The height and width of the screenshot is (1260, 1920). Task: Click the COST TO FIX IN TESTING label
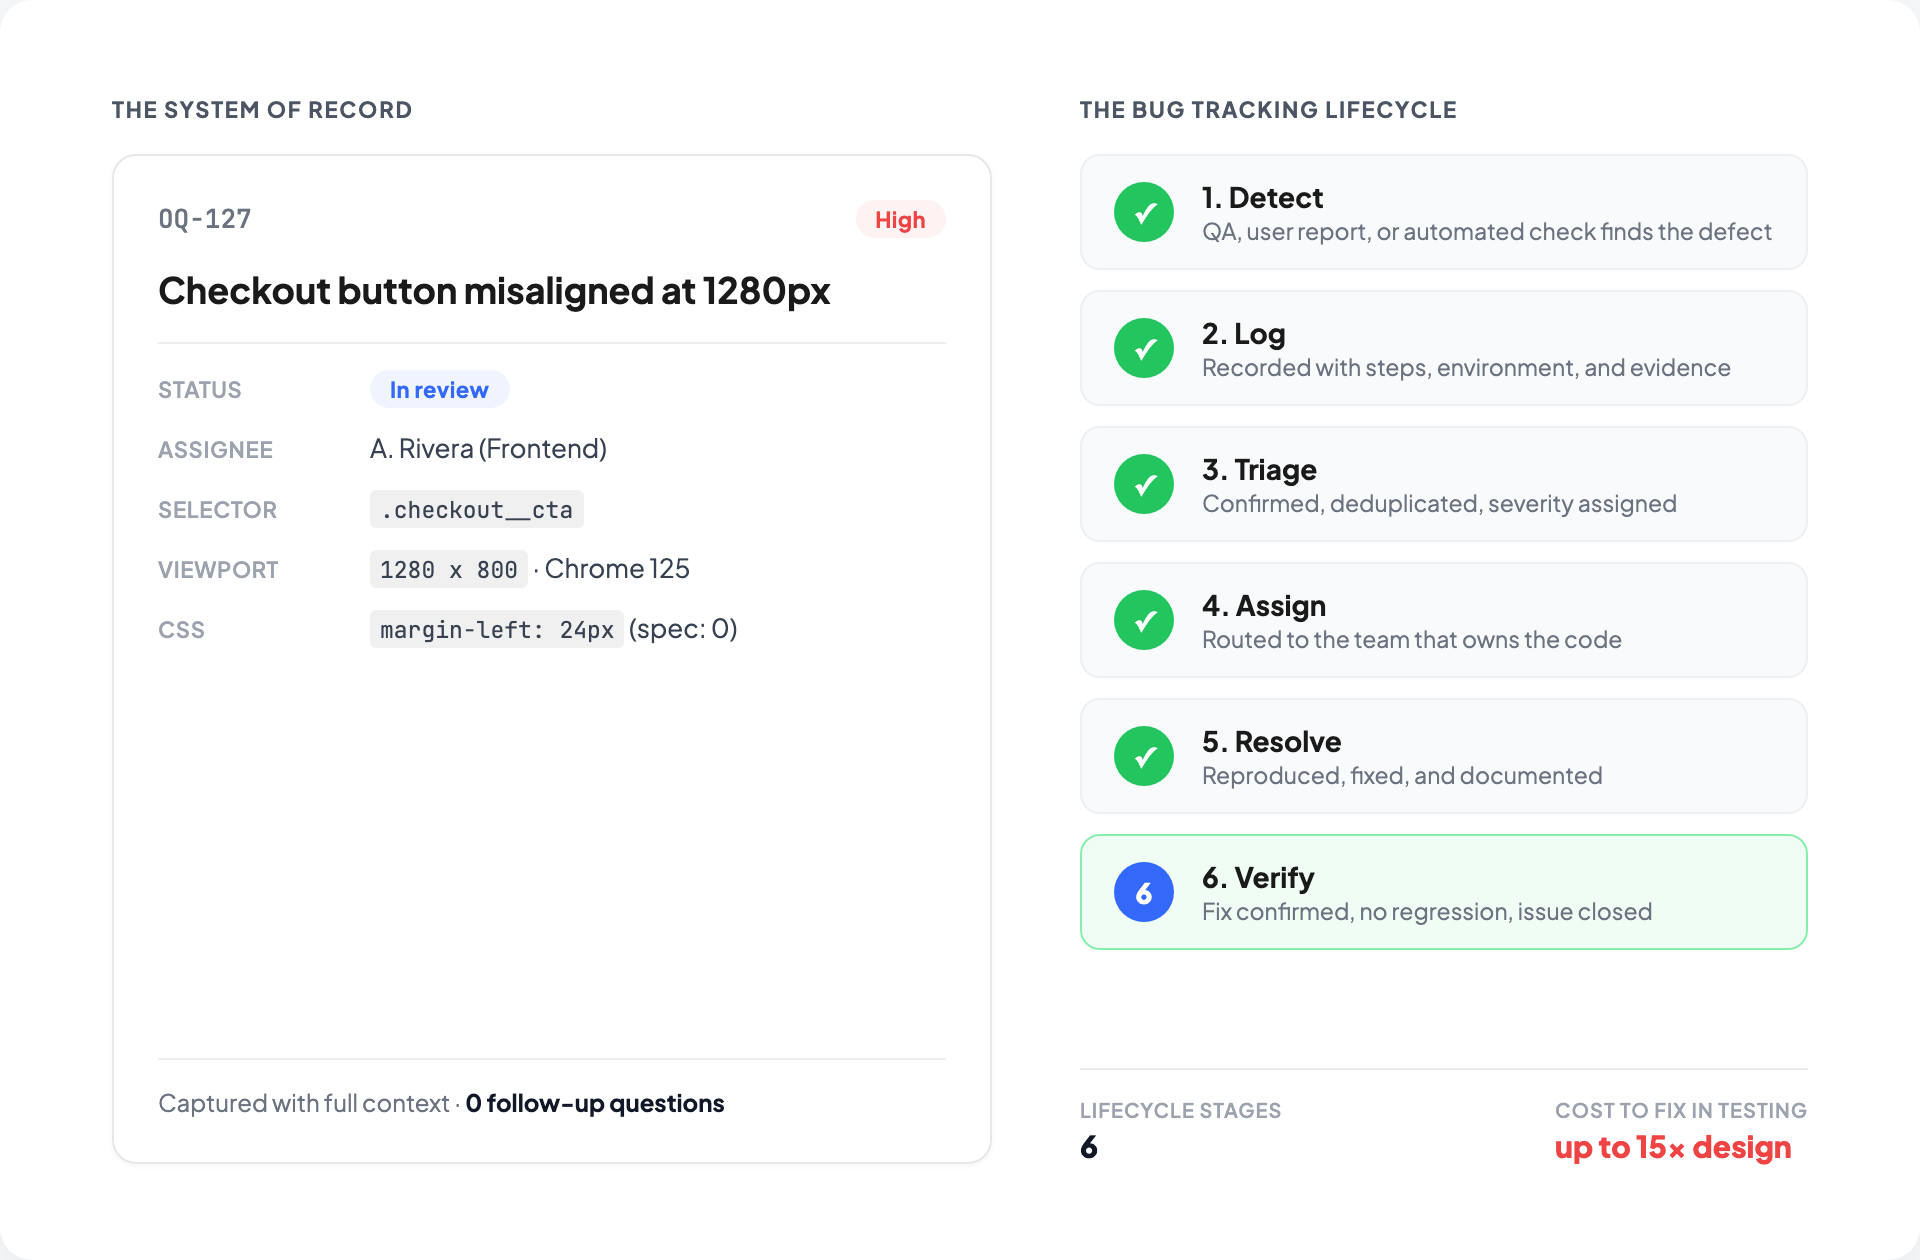coord(1681,1111)
